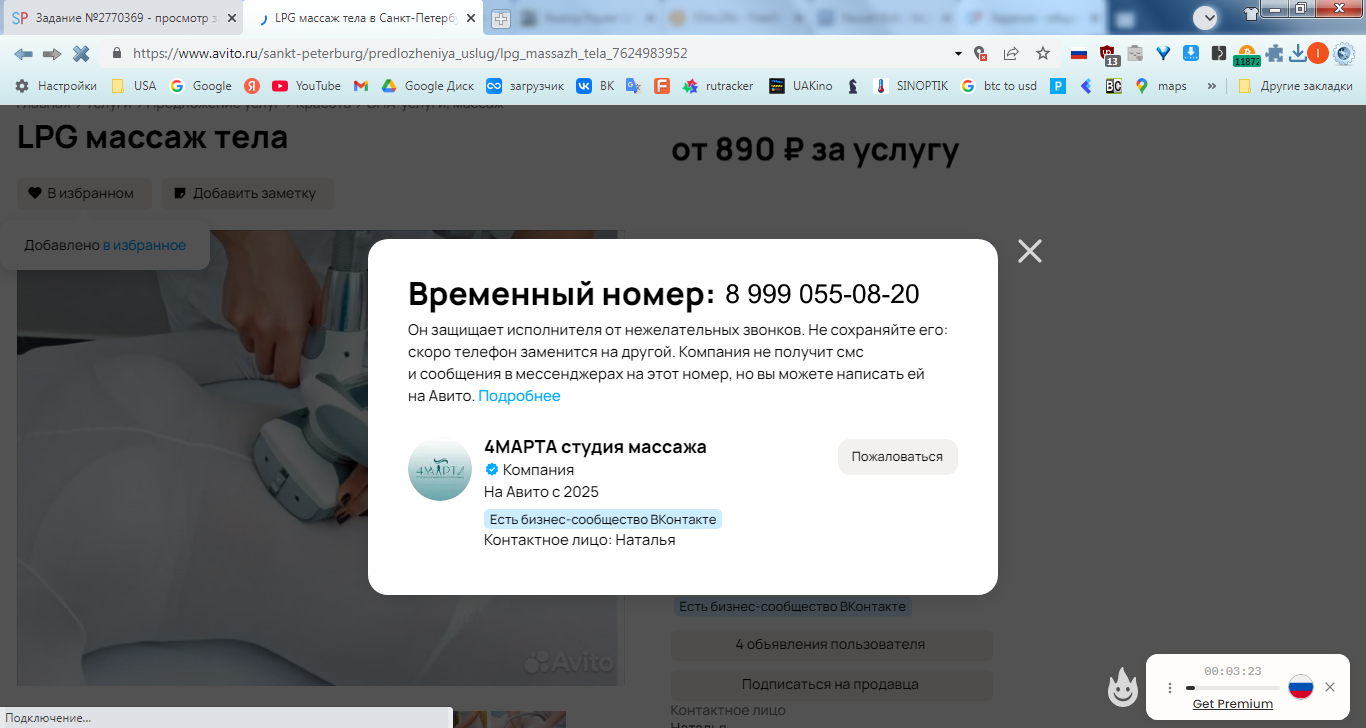The image size is (1366, 728).
Task: Open the maps bookmark
Action: tap(1161, 86)
